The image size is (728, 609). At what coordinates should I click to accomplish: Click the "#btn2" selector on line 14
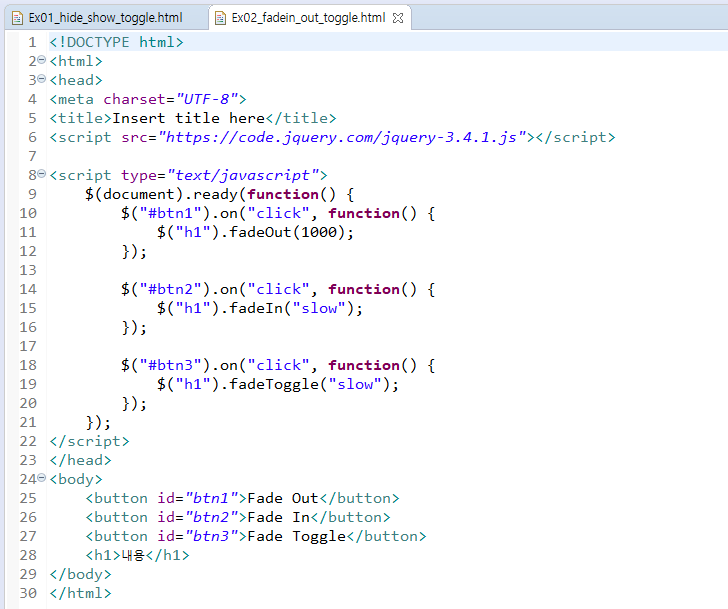point(170,290)
